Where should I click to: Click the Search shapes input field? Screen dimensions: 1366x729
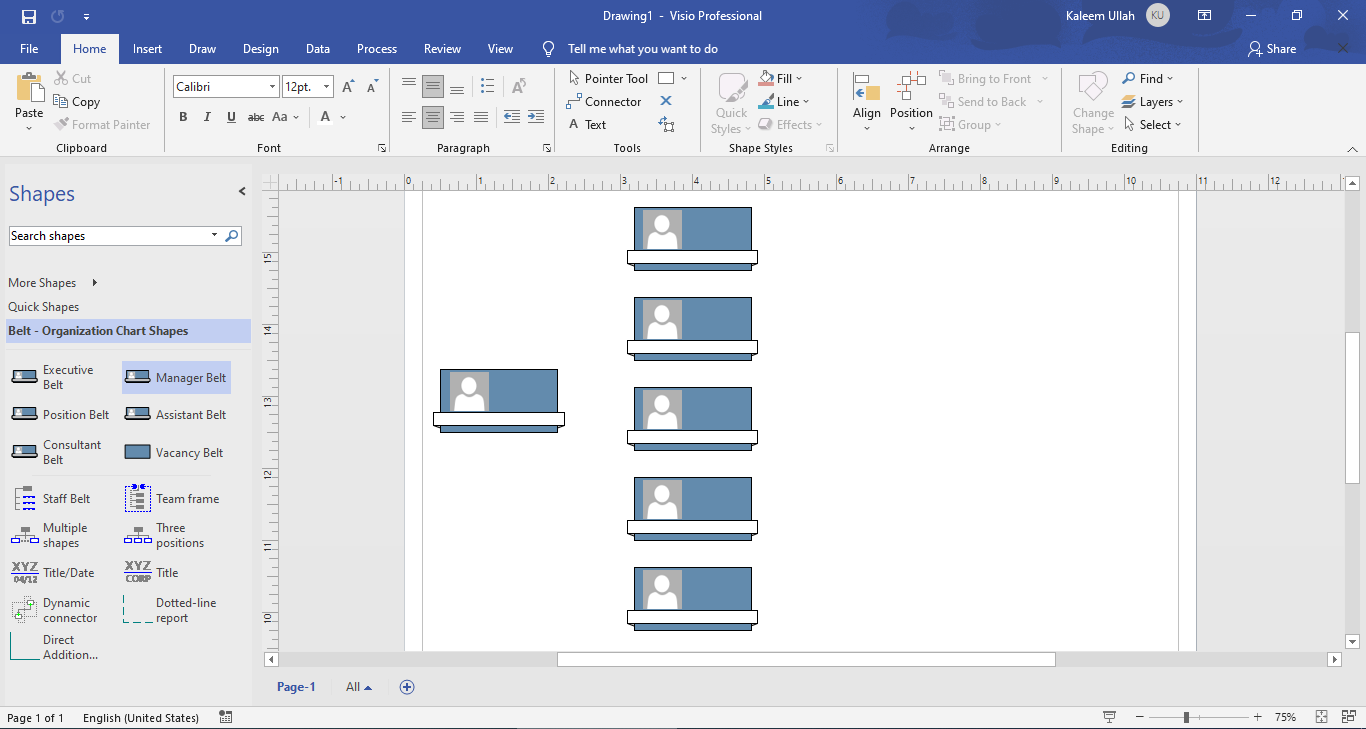tap(110, 235)
